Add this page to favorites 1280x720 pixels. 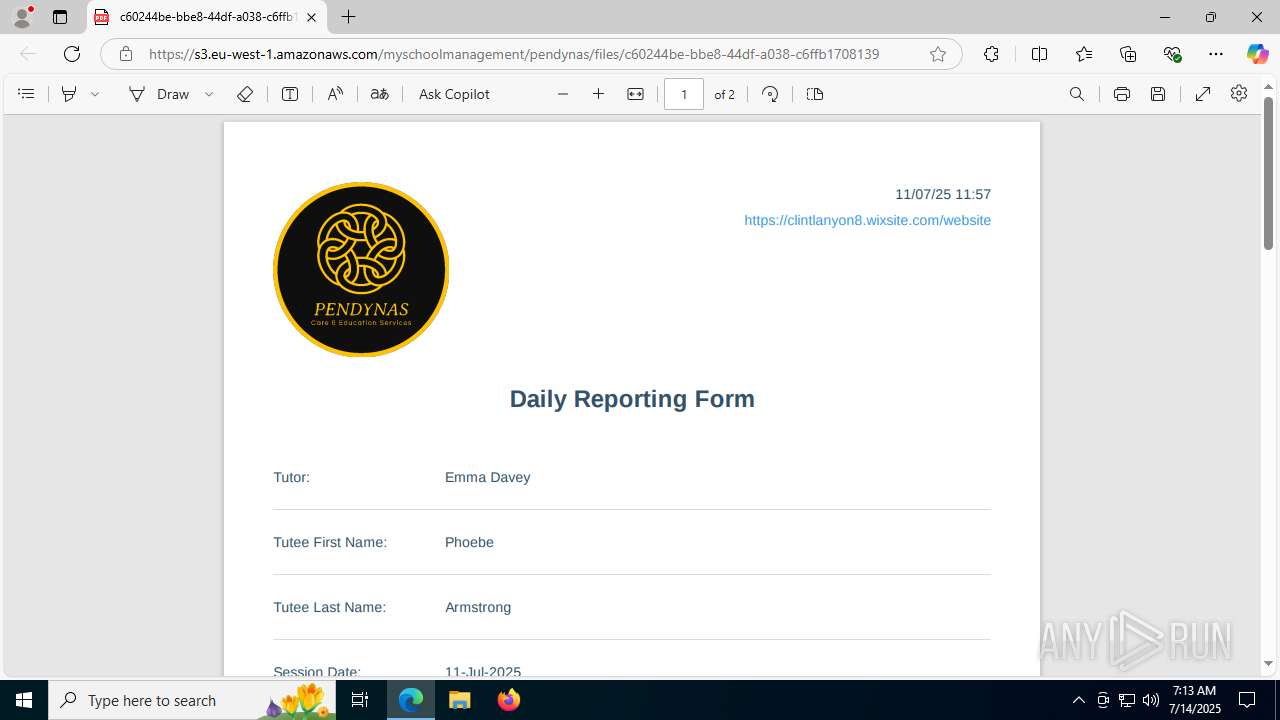click(938, 54)
